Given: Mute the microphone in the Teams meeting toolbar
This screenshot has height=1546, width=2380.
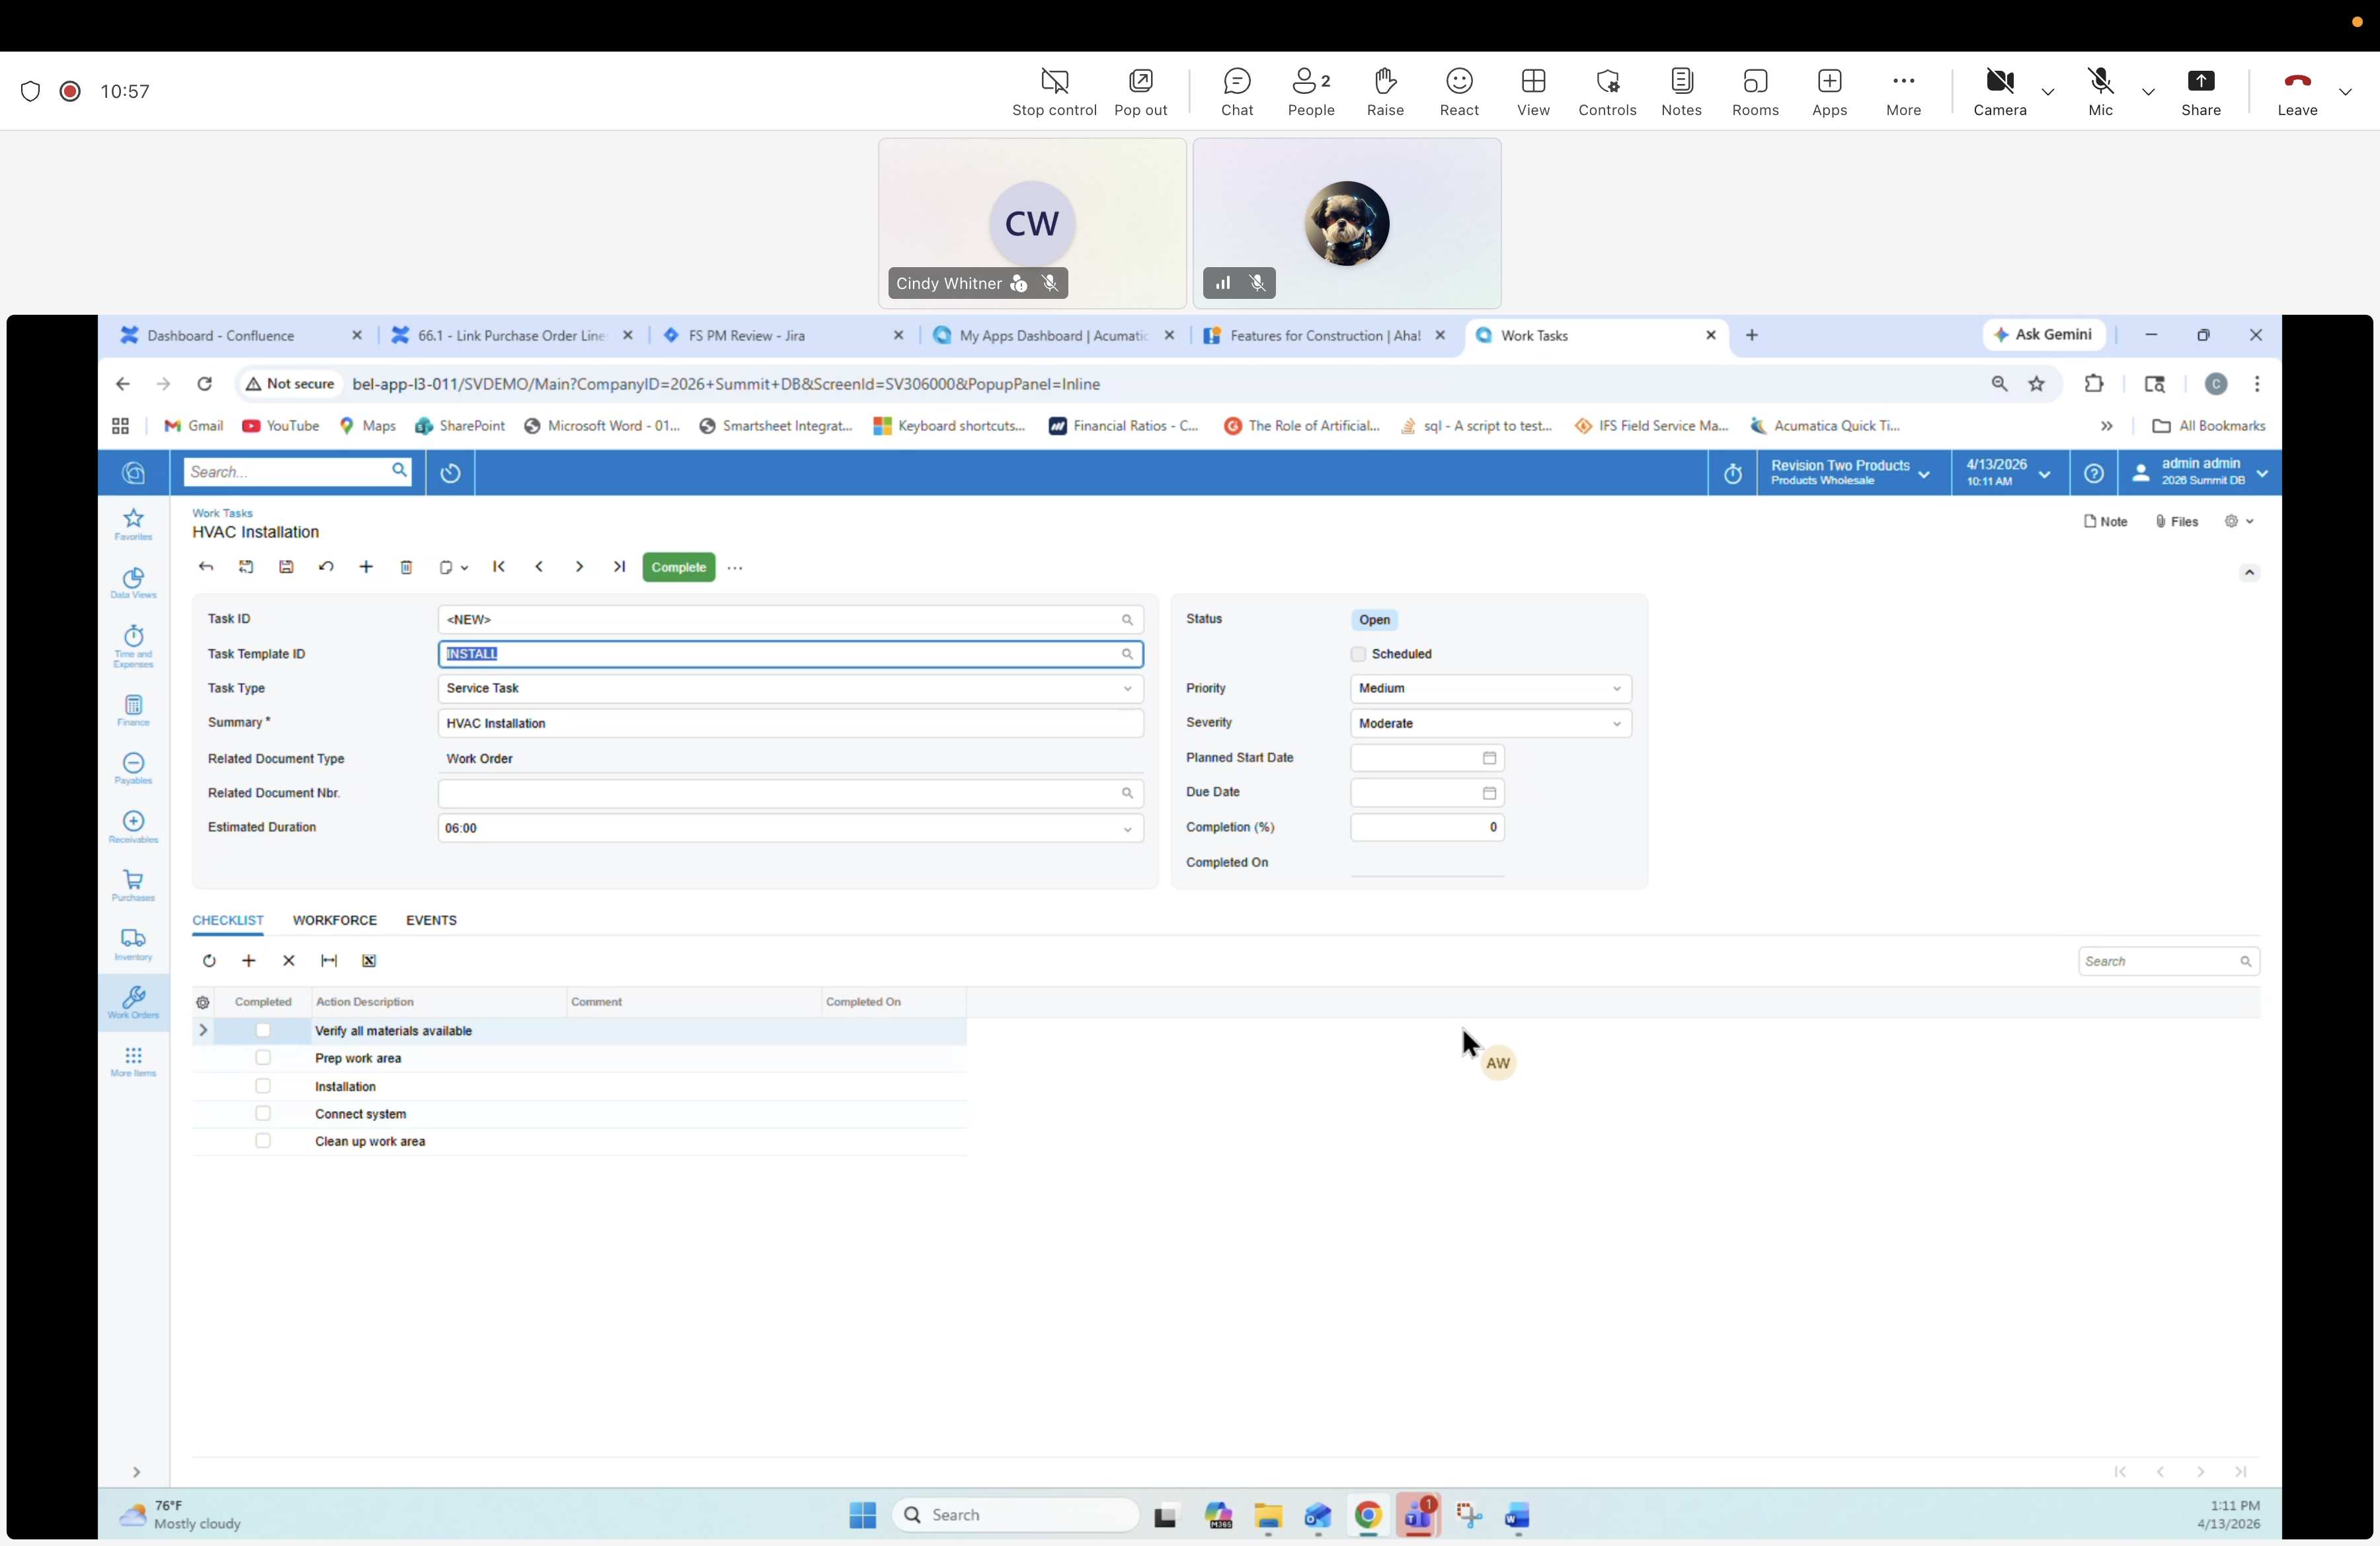Looking at the screenshot, I should (2100, 90).
